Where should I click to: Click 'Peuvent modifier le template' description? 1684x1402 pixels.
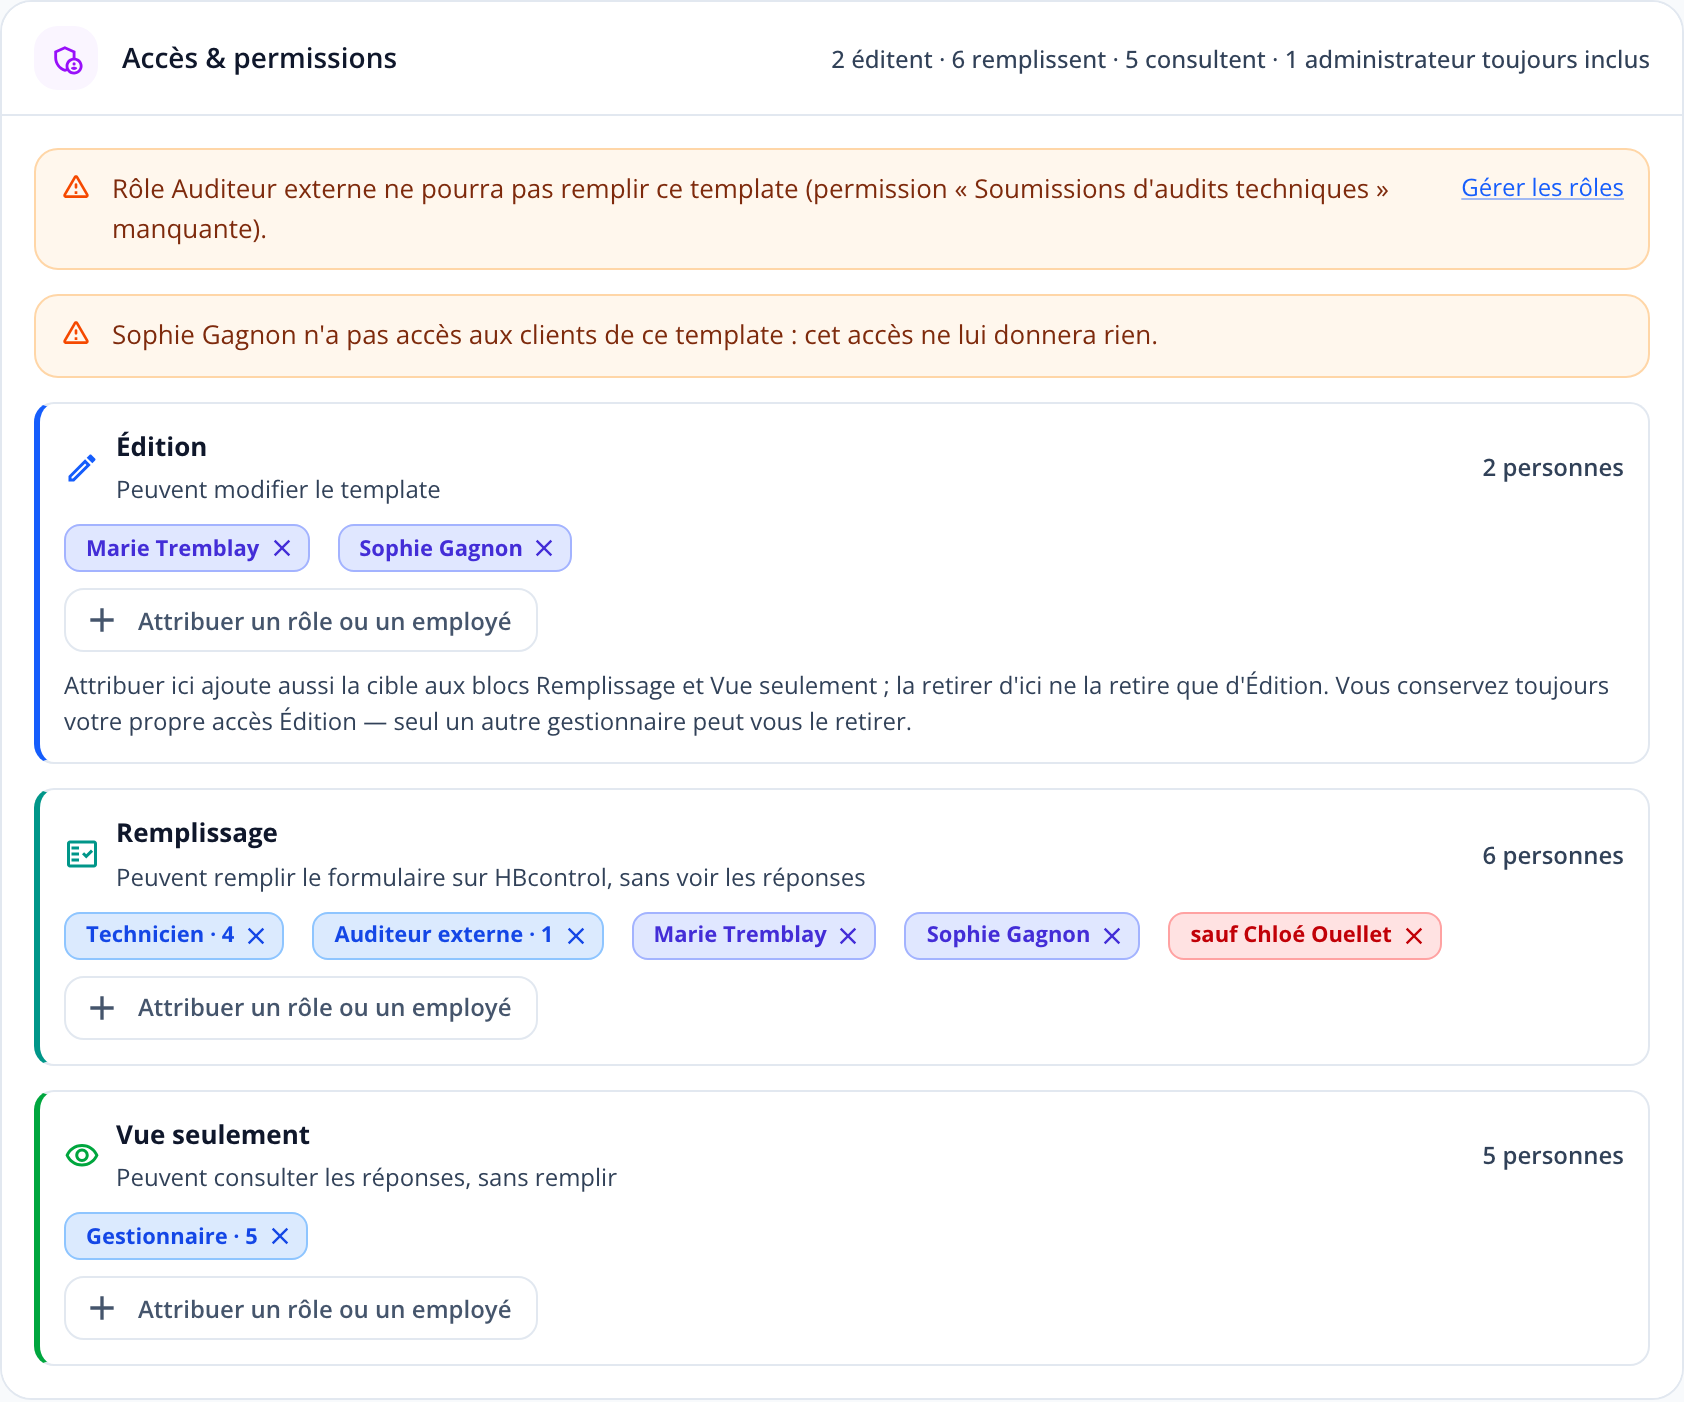[278, 490]
